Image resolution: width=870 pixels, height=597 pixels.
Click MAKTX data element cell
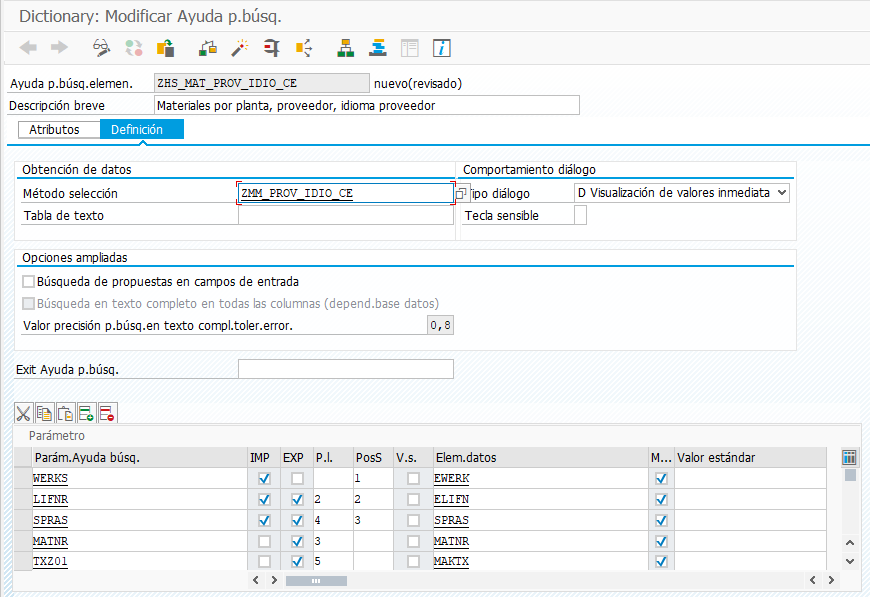pyautogui.click(x=540, y=561)
